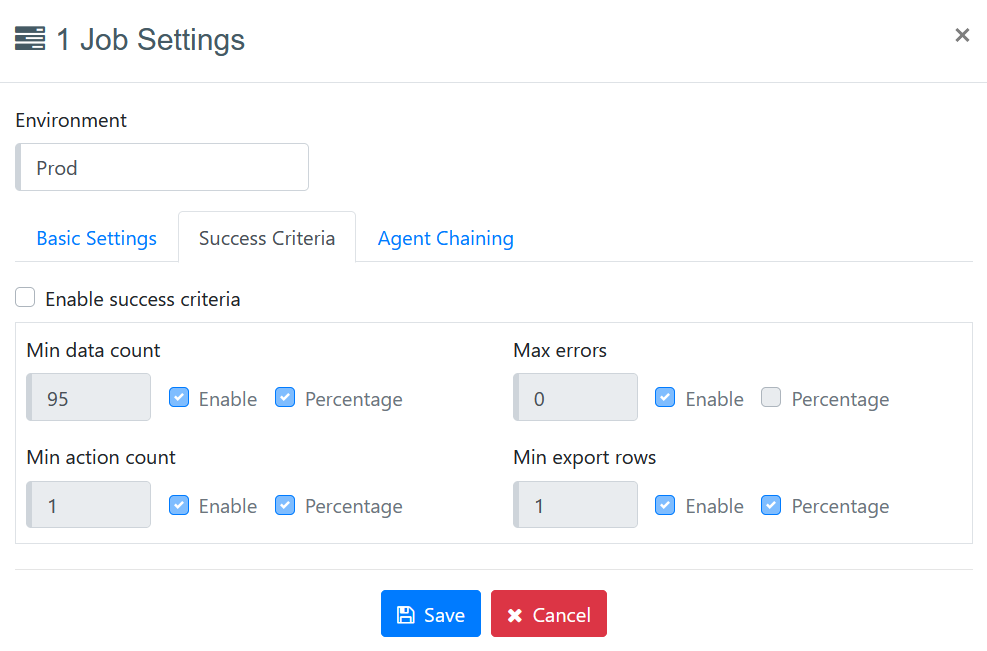Toggle Enable for Min export rows
987x651 pixels.
[665, 505]
